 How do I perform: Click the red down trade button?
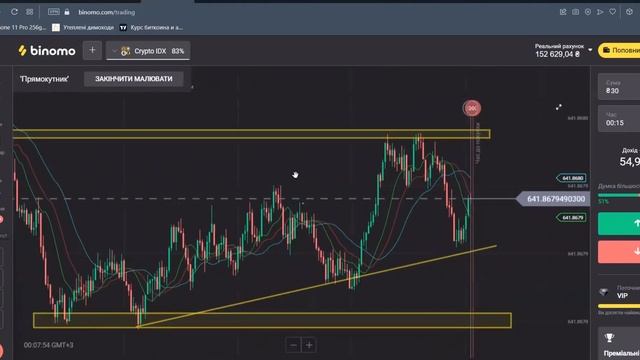(619, 252)
